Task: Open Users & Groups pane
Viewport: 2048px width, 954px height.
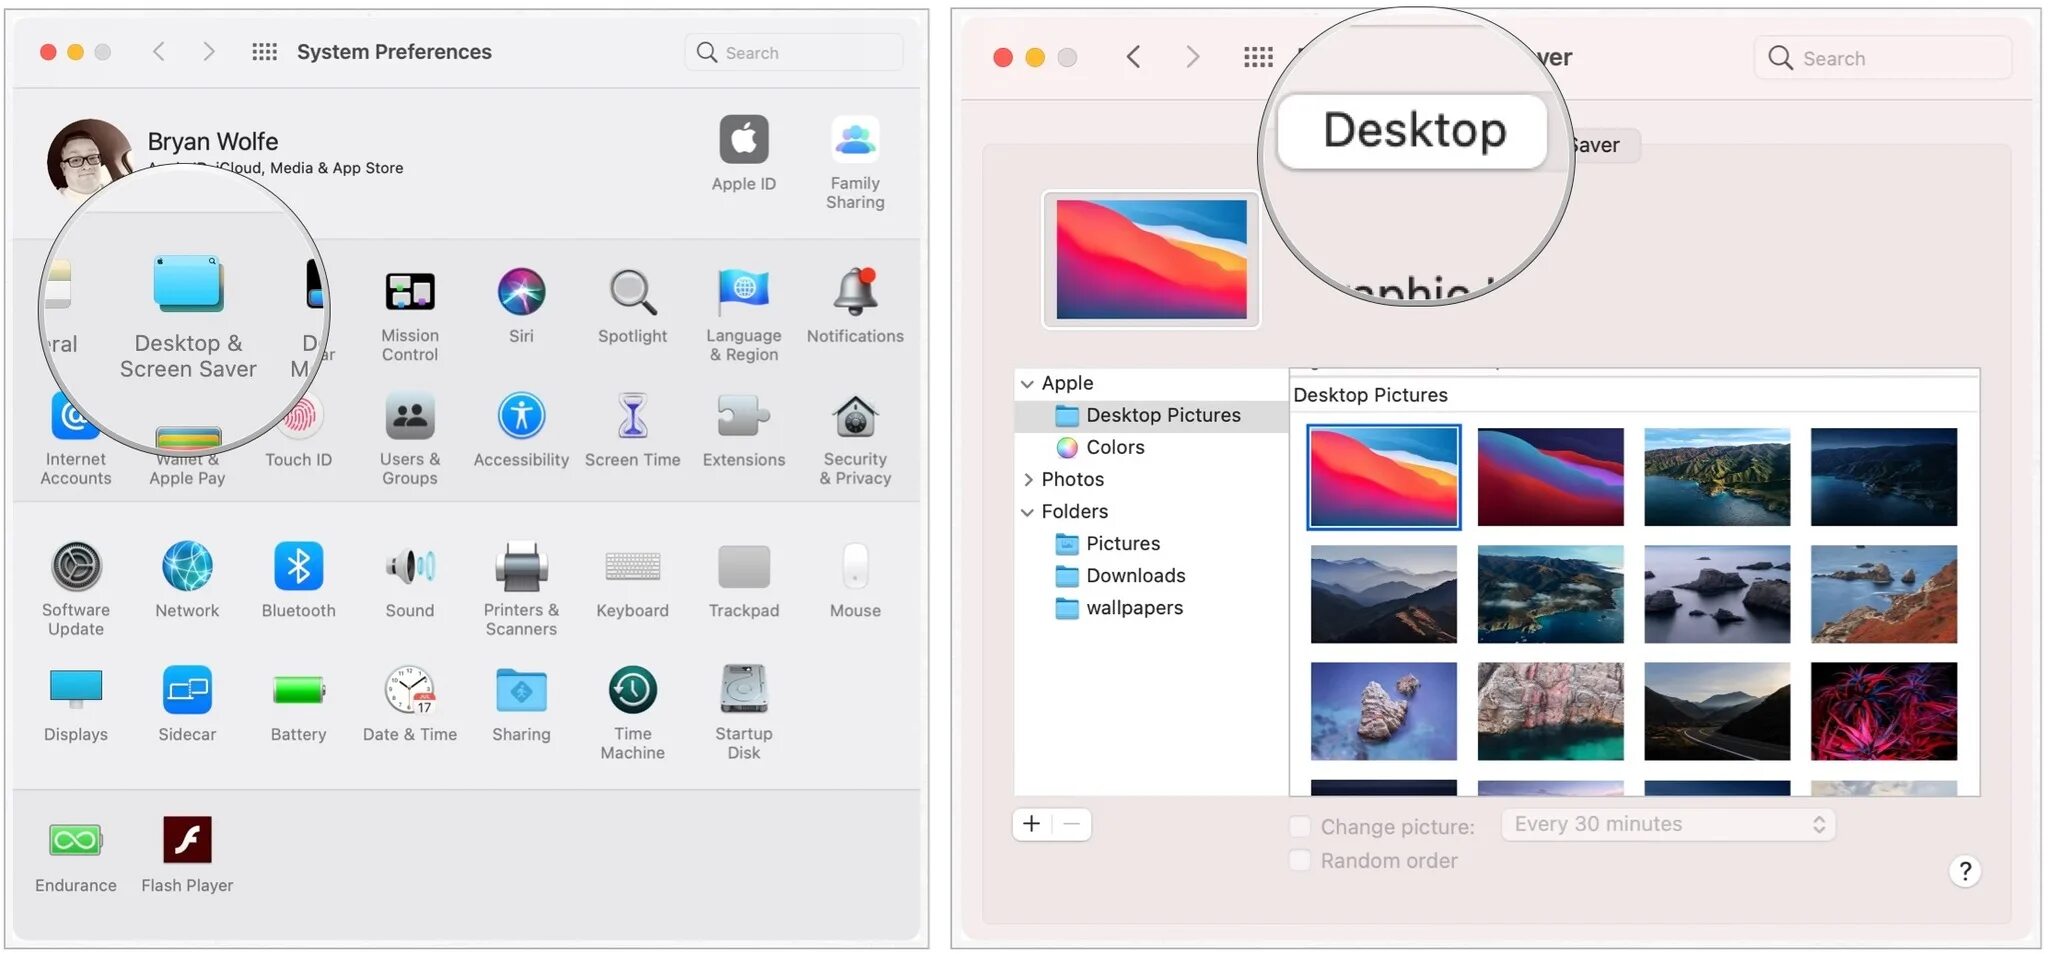Action: coord(410,439)
